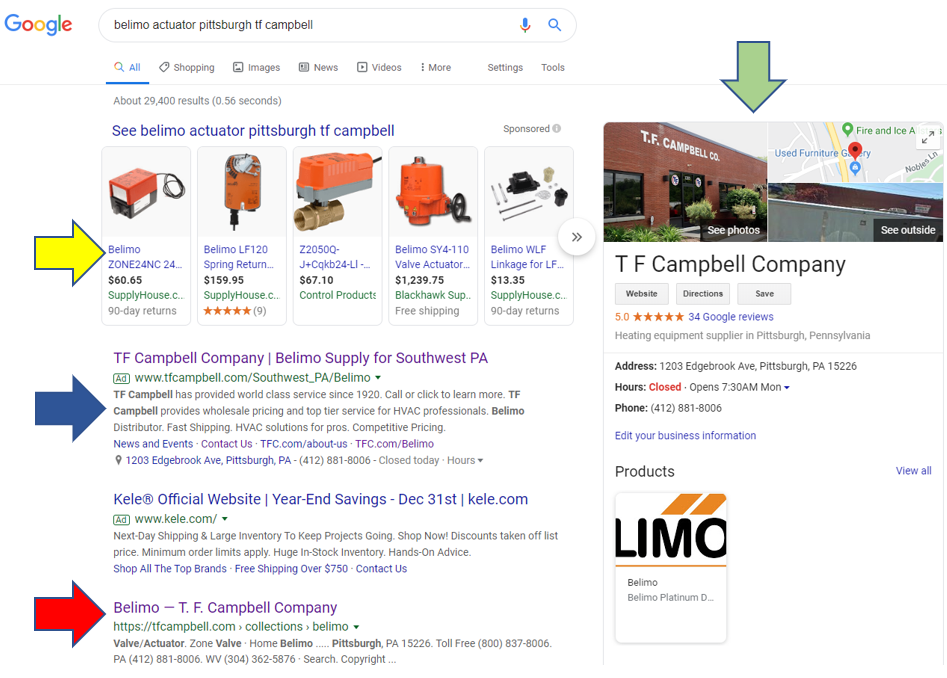
Task: Switch to the News tab
Action: pos(318,68)
